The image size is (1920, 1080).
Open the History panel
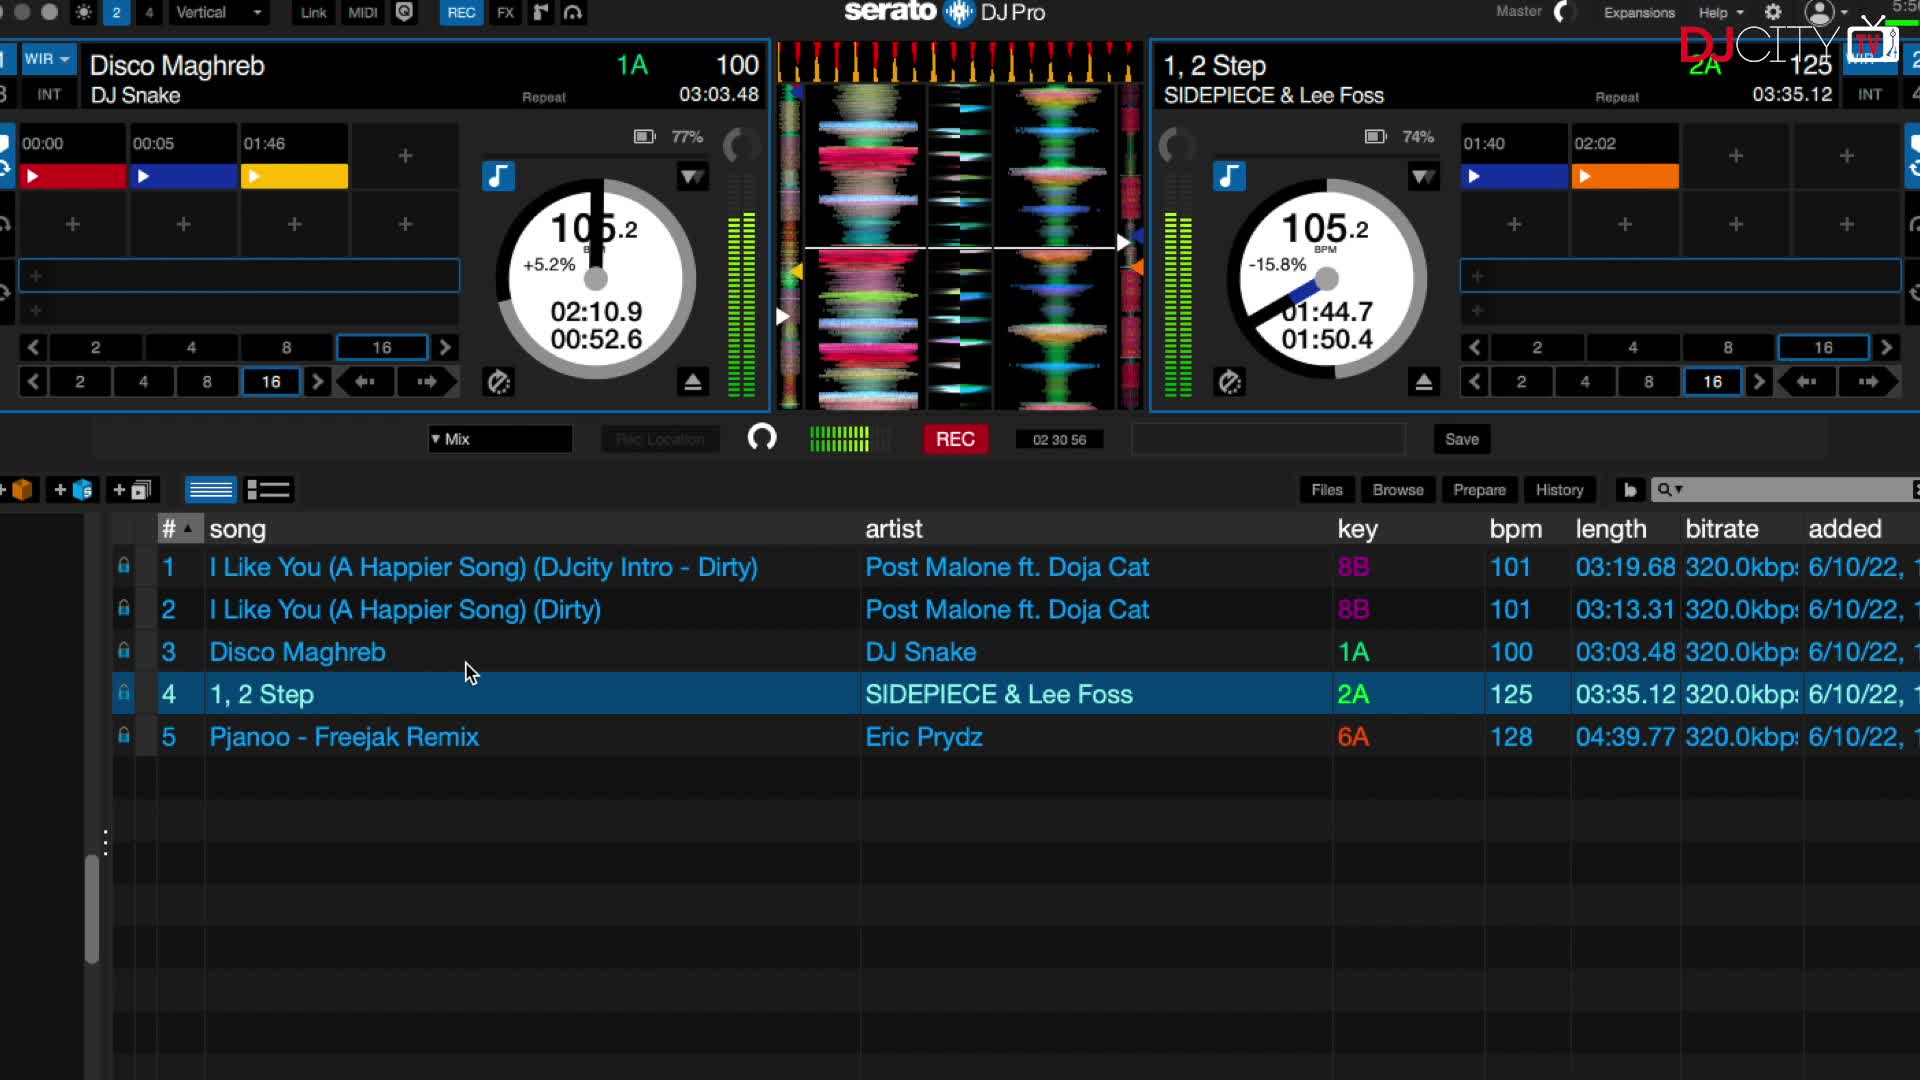pos(1559,490)
